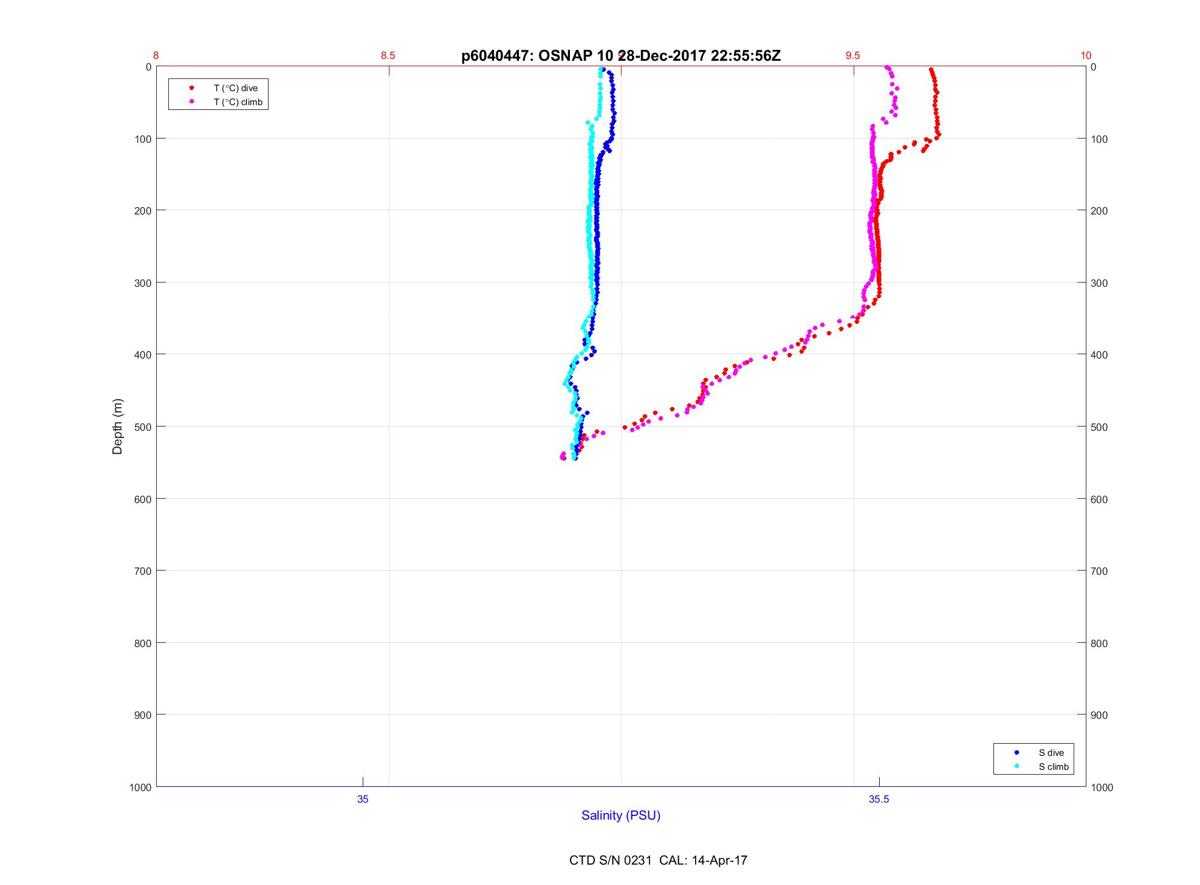Click the cyan S climb legend marker
This screenshot has width=1200, height=885.
click(x=1016, y=766)
